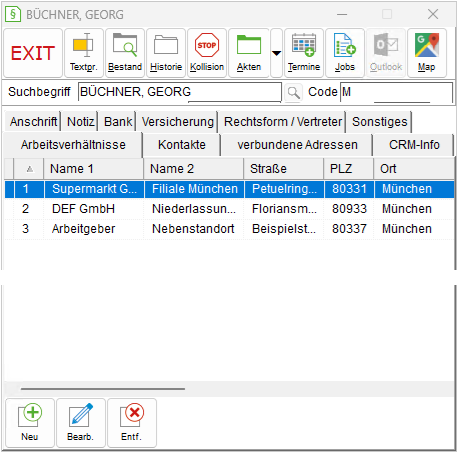This screenshot has height=453, width=457.
Task: Click the 80337 PLZ cell
Action: [349, 229]
